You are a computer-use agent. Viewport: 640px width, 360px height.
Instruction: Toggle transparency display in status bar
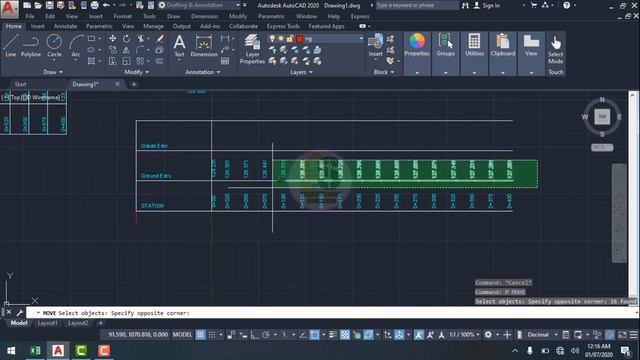pyautogui.click(x=345, y=335)
